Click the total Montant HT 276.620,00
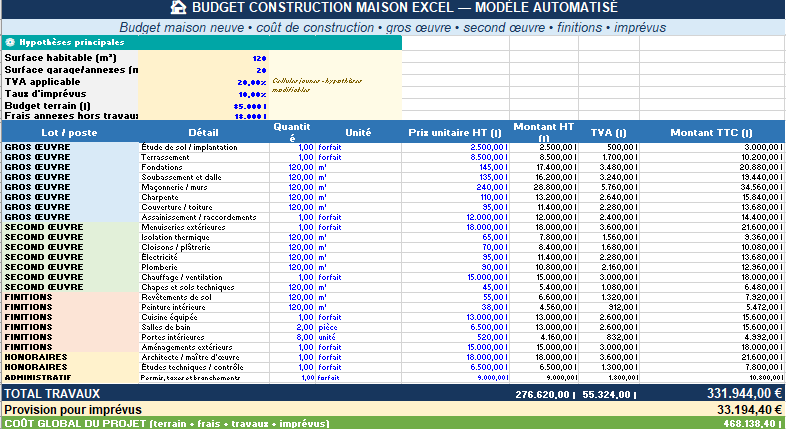Image resolution: width=786 pixels, height=429 pixels. click(x=545, y=395)
